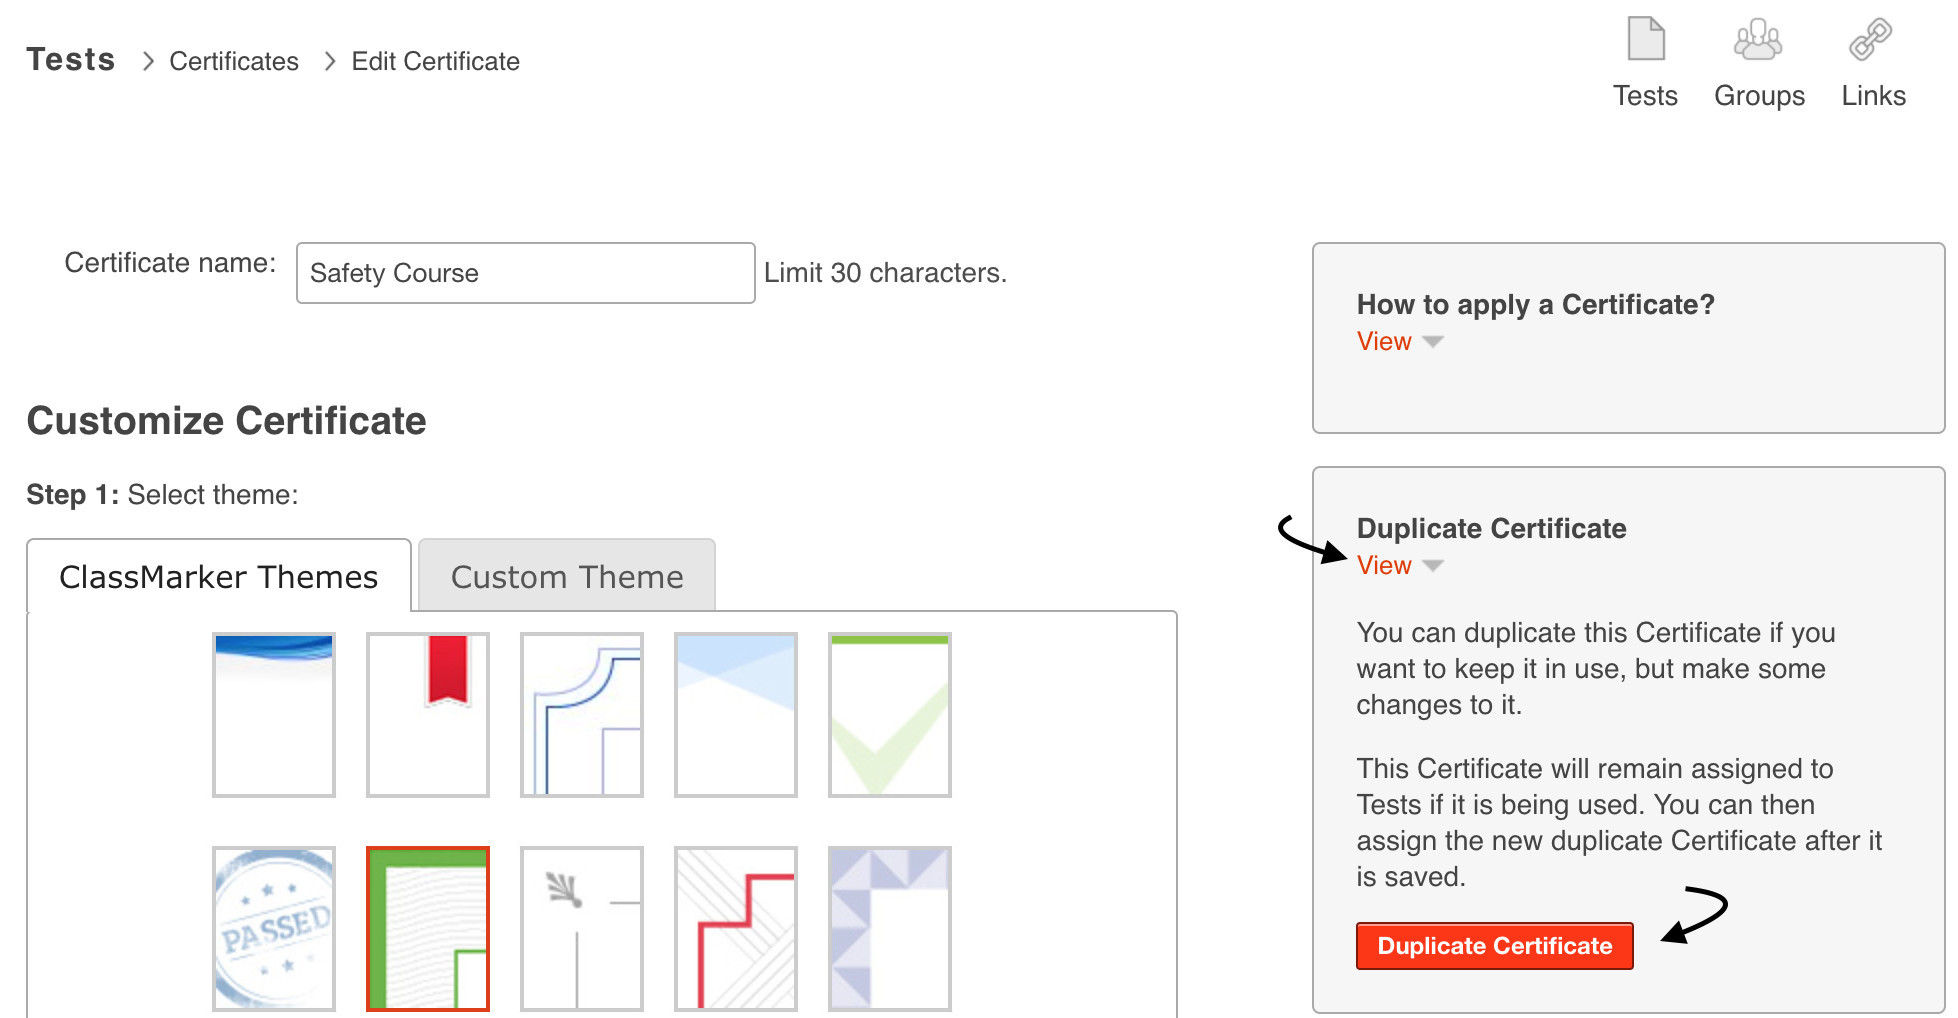The width and height of the screenshot is (1958, 1018).
Task: Open the Tests page icon
Action: [1645, 40]
